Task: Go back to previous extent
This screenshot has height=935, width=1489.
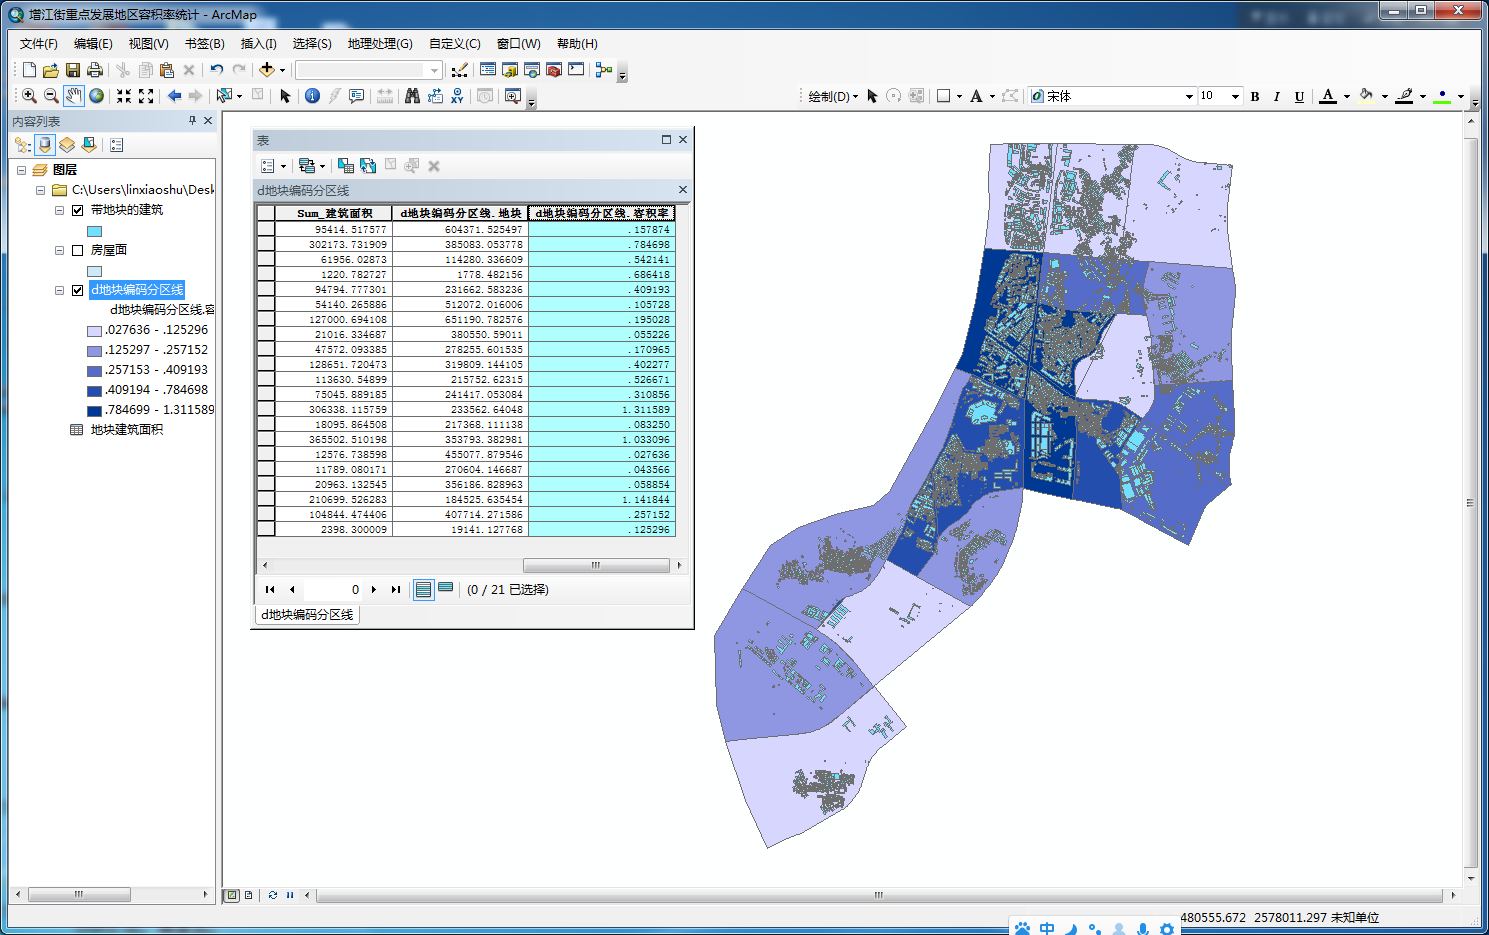Action: tap(174, 96)
